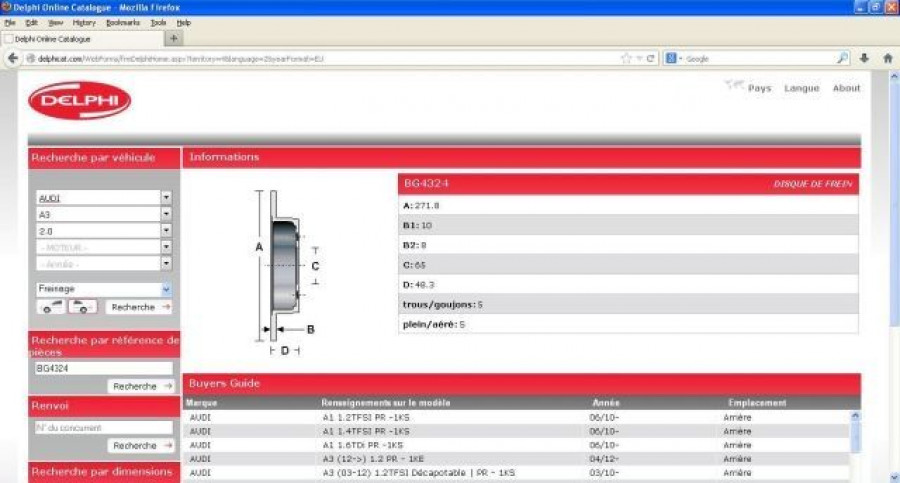Click the page vertical scrollbar
This screenshot has height=483, width=900.
894,276
